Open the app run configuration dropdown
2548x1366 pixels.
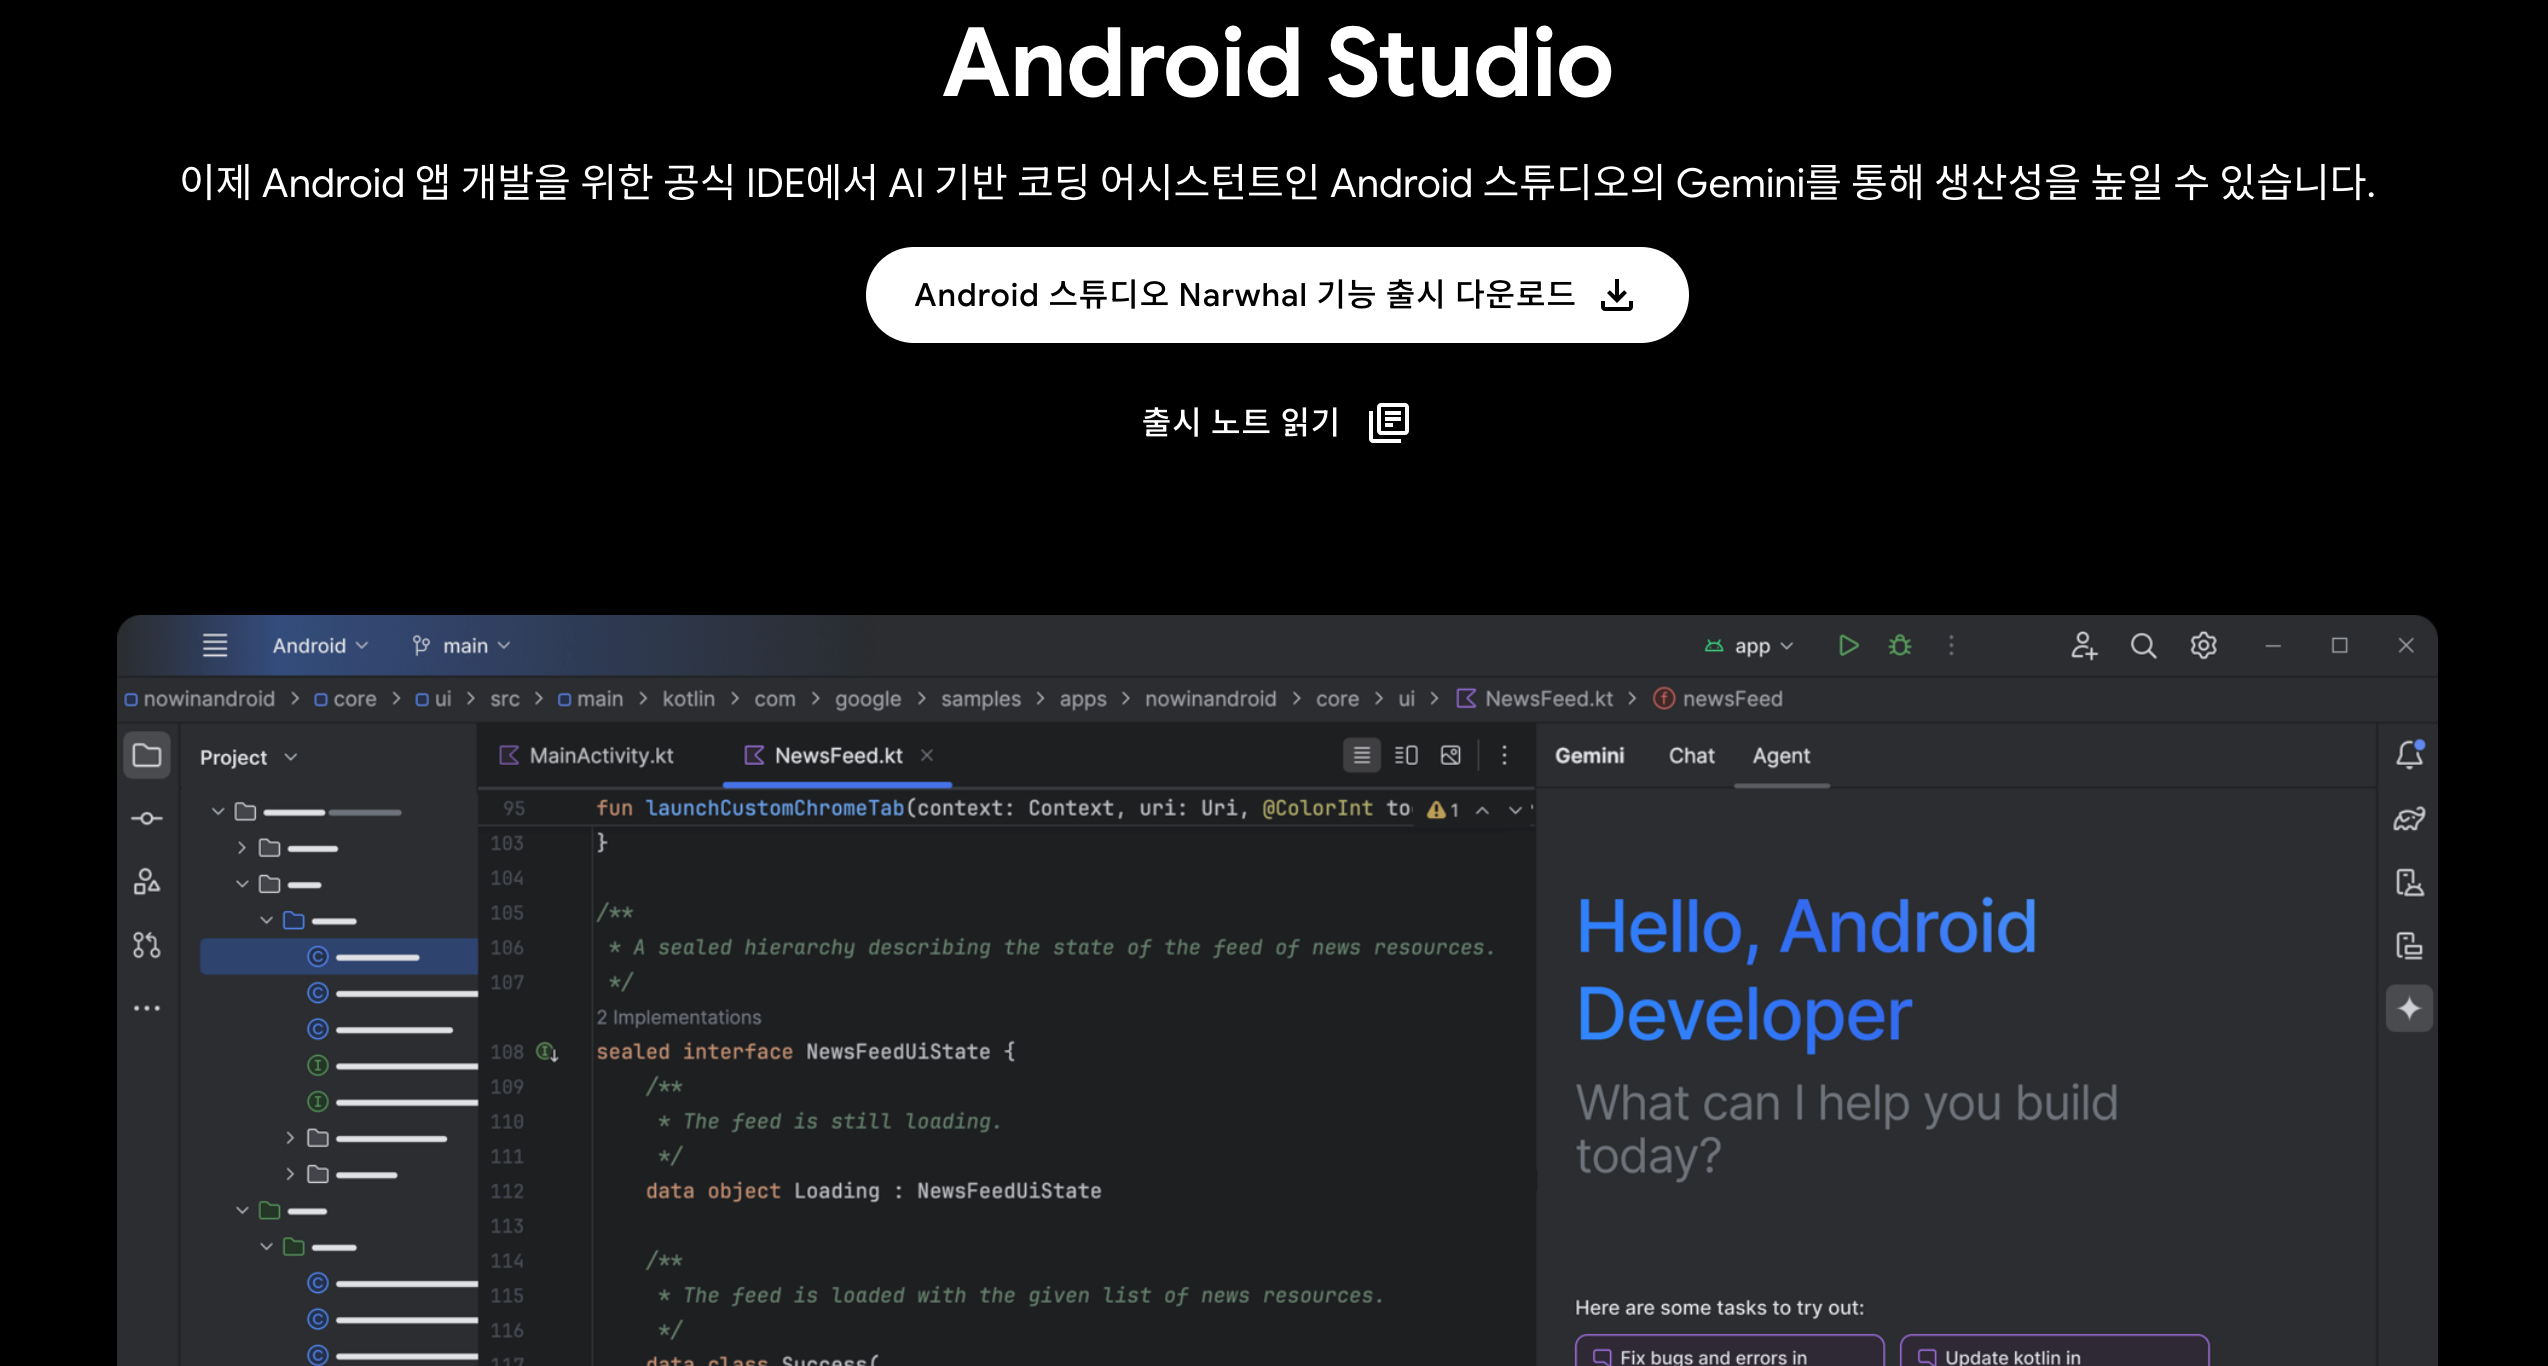pyautogui.click(x=1750, y=646)
